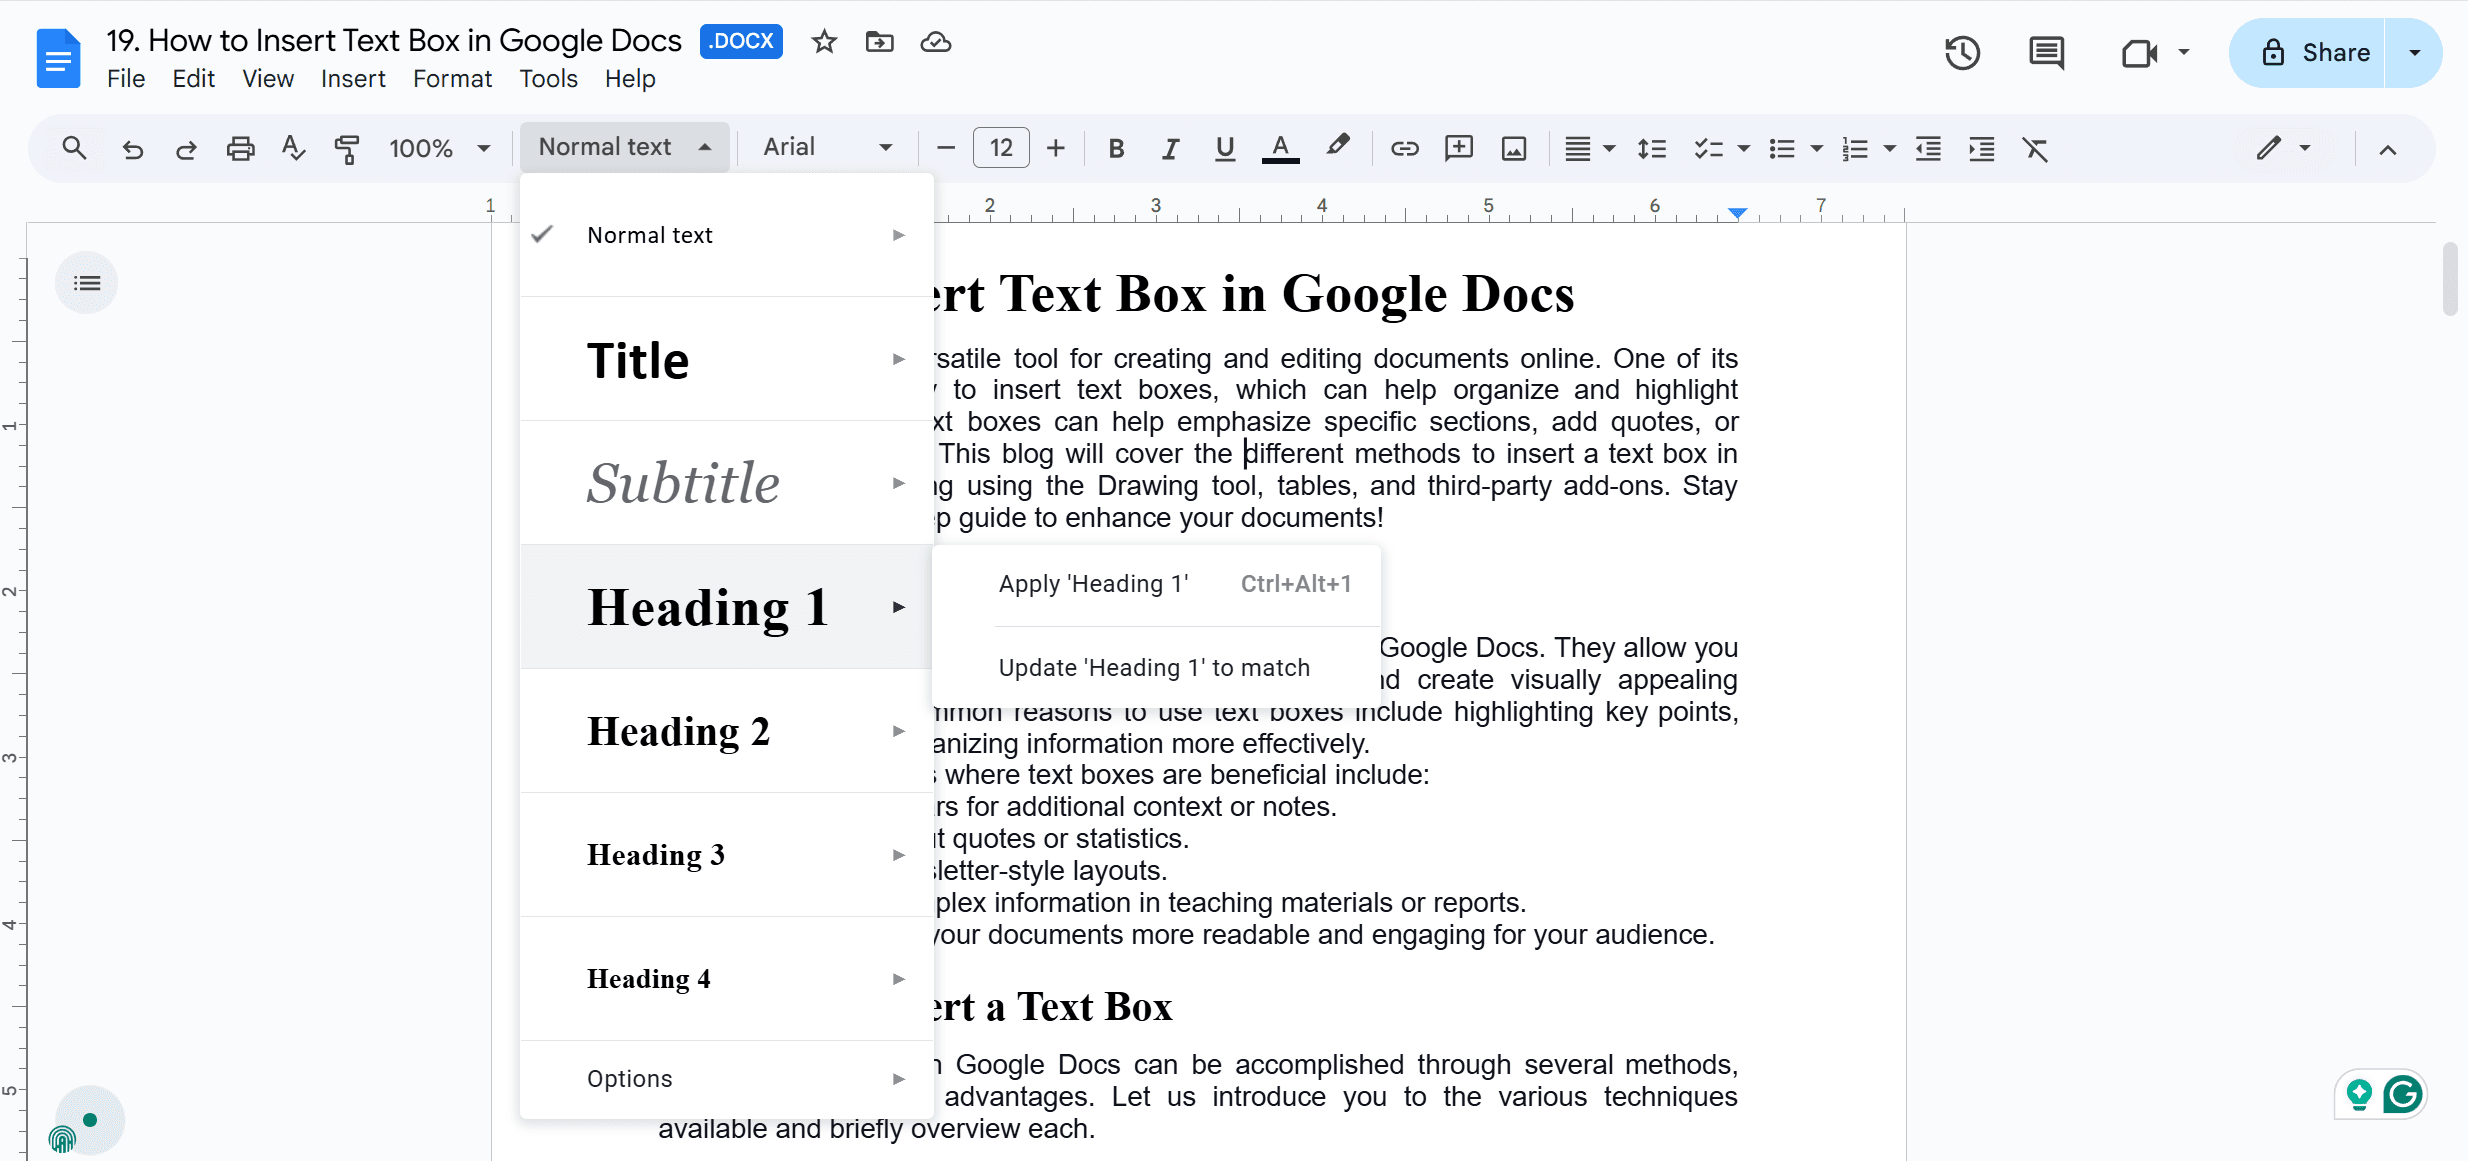The image size is (2468, 1161).
Task: Expand numbered list options arrow
Action: [1889, 149]
